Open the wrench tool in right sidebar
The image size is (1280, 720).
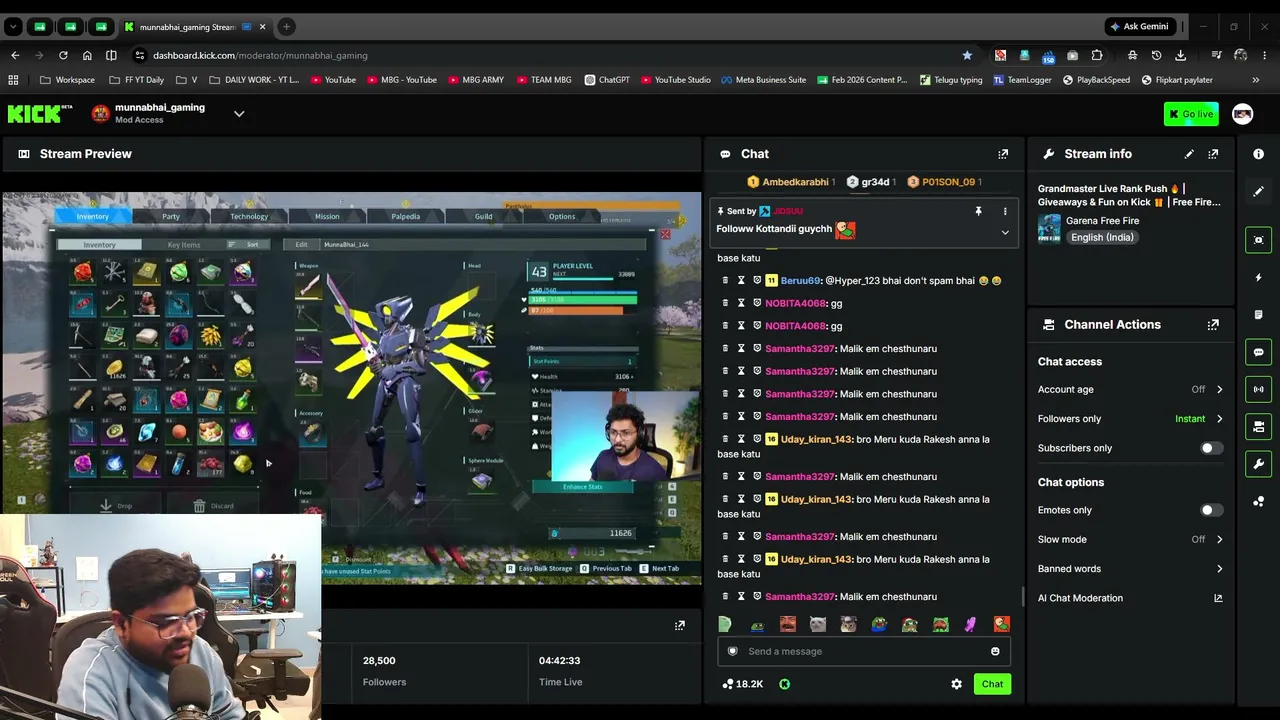(x=1258, y=464)
